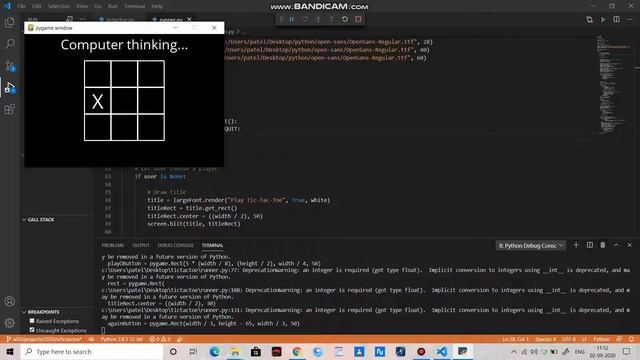Image resolution: width=640 pixels, height=360 pixels.
Task: Select the Terminal panel tab
Action: (212, 245)
